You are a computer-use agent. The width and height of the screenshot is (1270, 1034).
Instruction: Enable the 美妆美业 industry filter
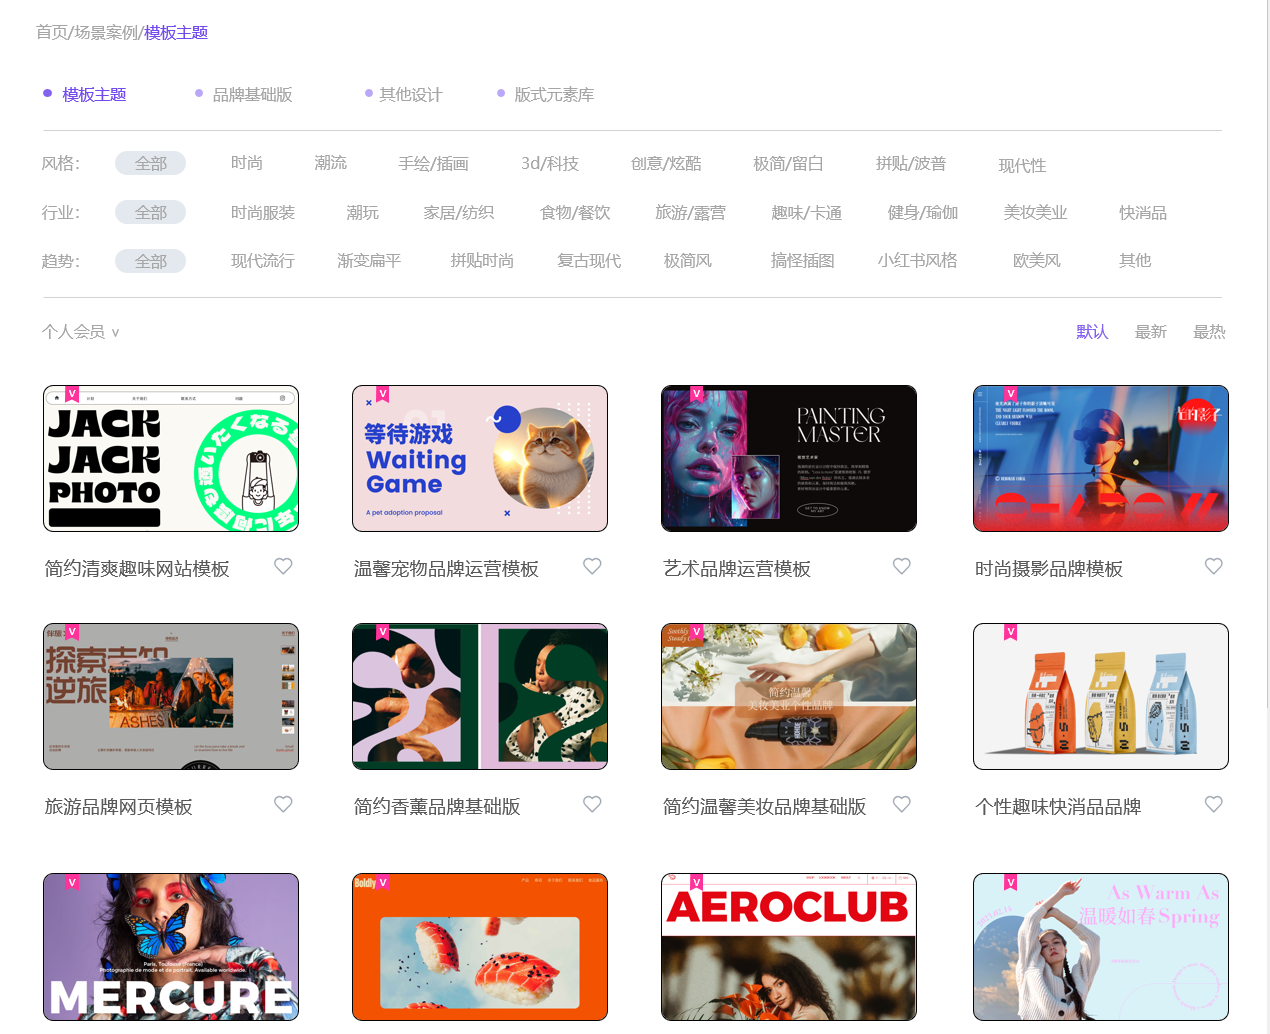[1036, 212]
